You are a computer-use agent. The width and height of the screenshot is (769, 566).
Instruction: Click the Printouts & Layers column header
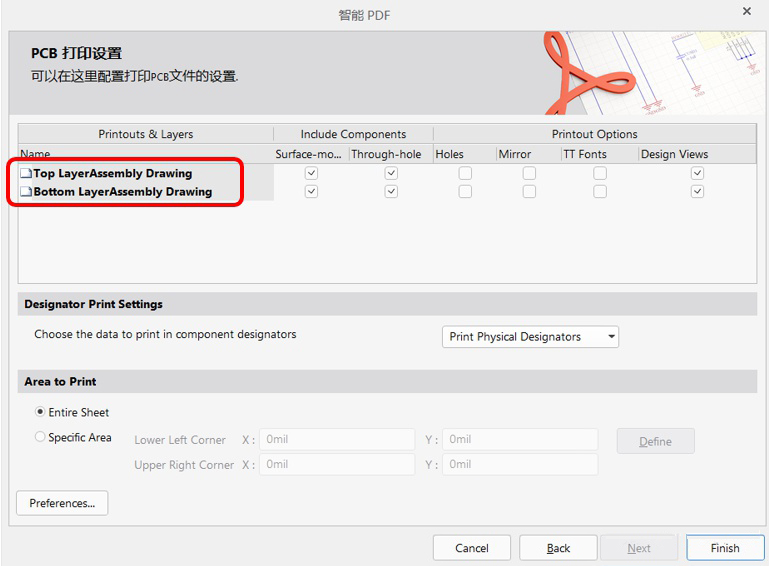point(146,134)
